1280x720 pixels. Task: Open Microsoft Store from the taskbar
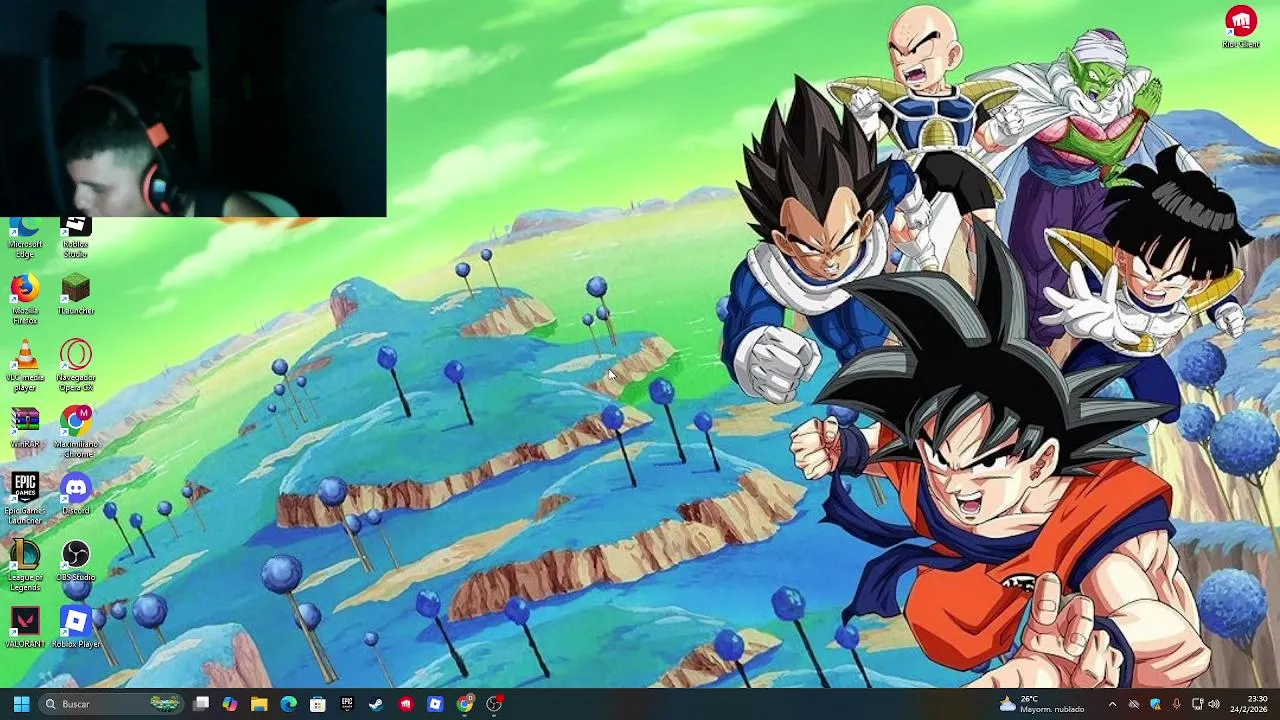tap(318, 704)
